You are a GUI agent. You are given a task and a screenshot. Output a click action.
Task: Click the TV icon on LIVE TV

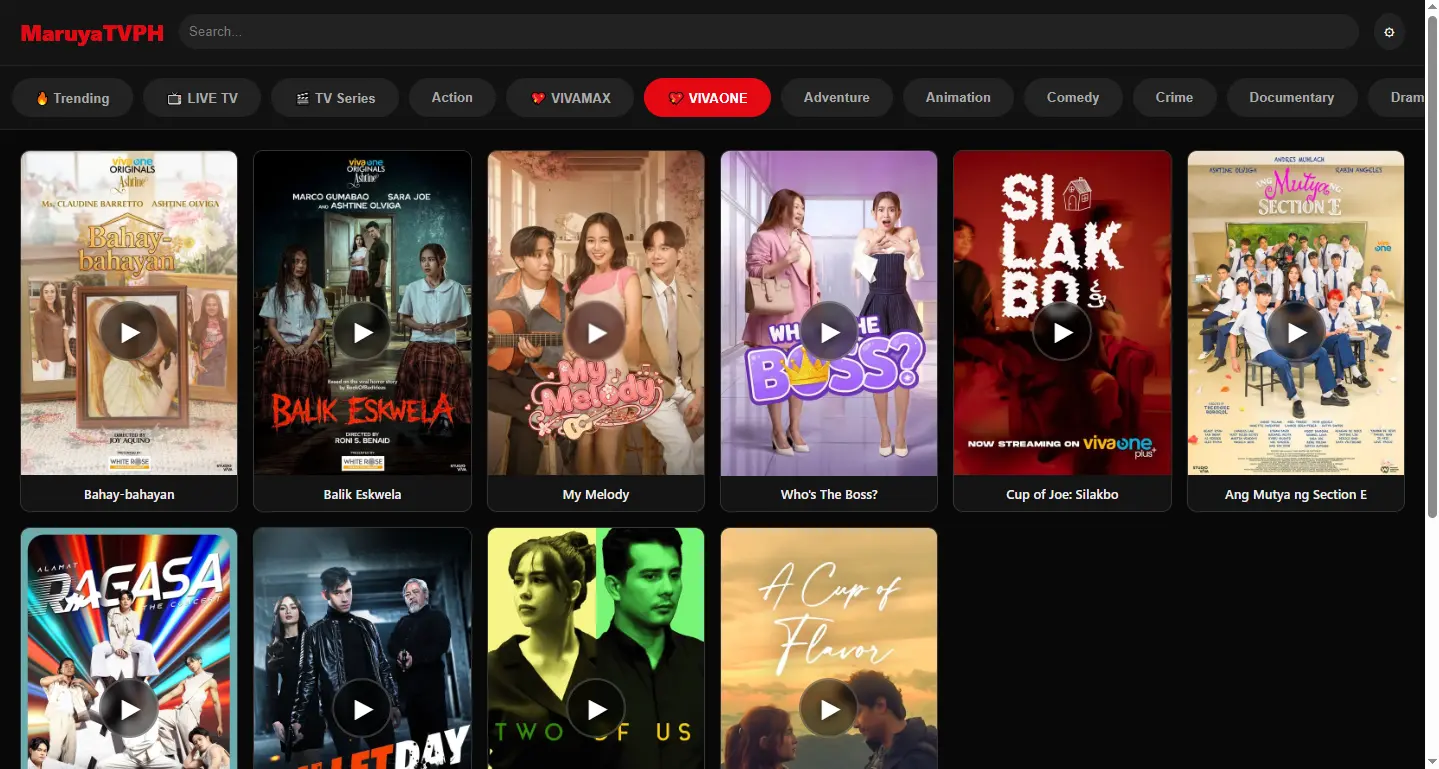click(174, 99)
